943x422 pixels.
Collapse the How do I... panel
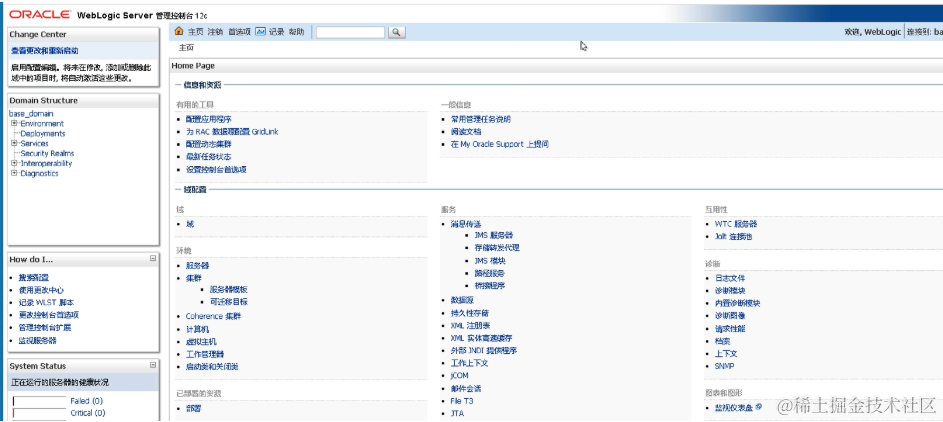tap(153, 258)
